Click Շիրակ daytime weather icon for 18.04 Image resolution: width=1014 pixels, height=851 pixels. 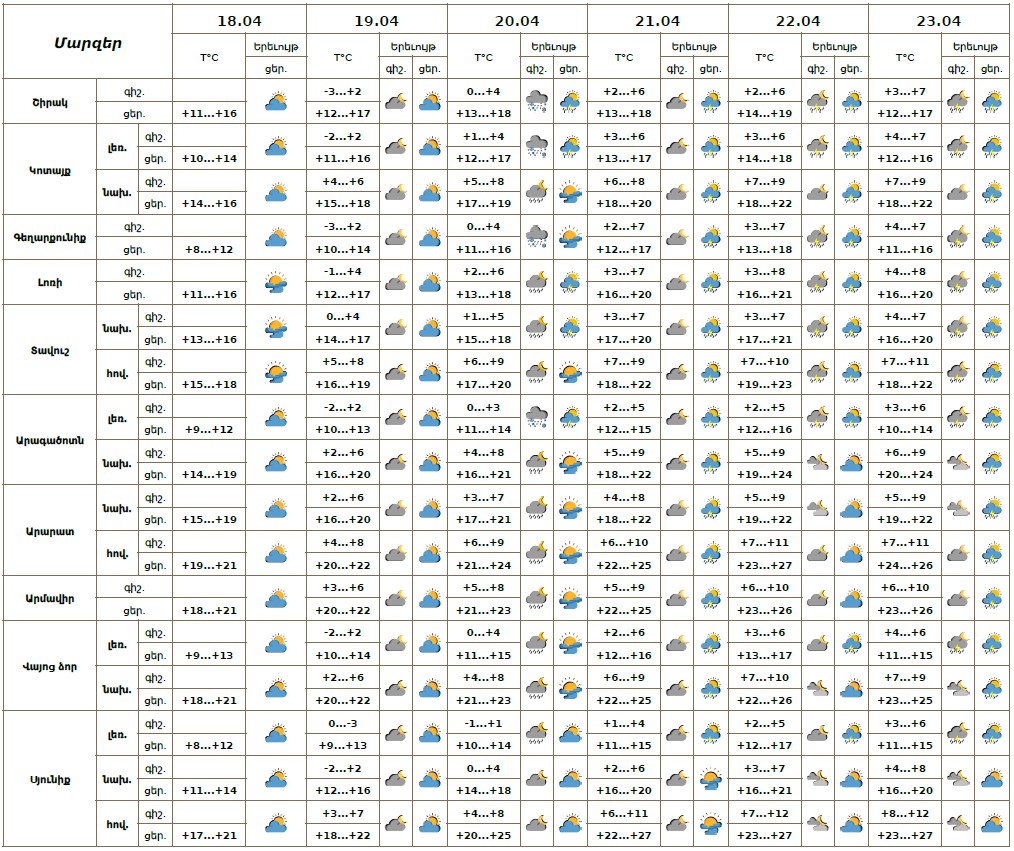point(276,102)
